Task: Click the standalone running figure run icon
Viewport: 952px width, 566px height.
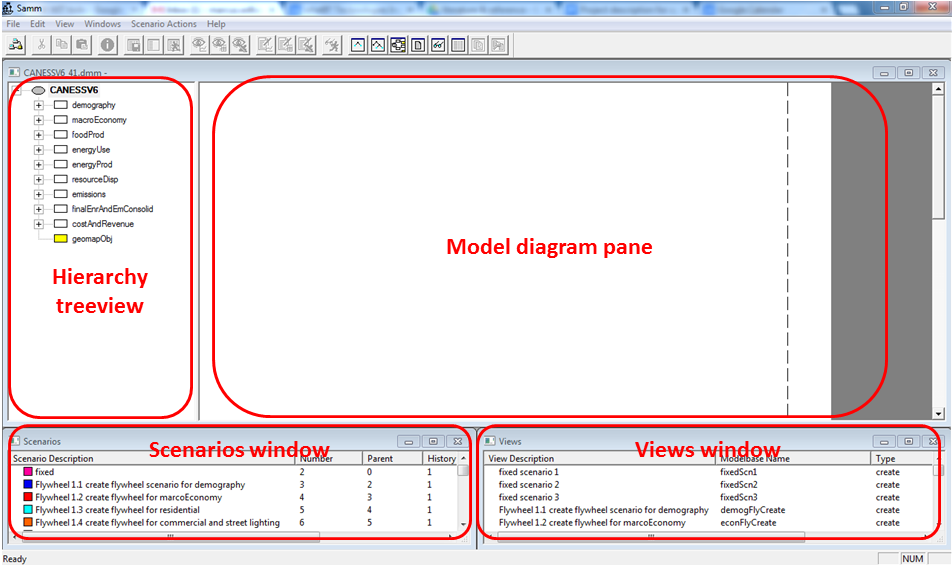Action: [x=332, y=45]
